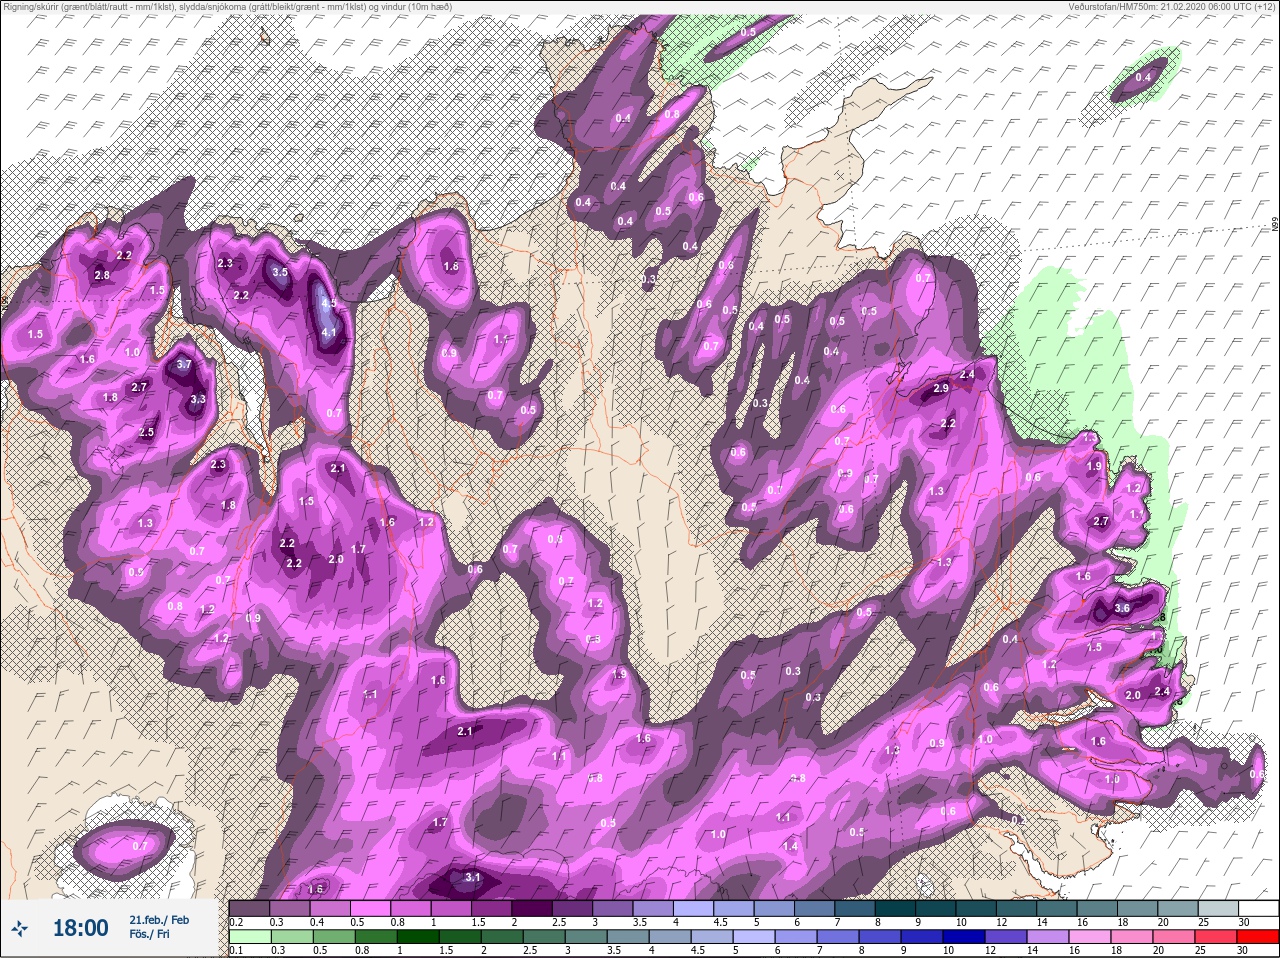Click the 3.1 value at the map bottom
Screen dimensions: 1280x958
coord(474,878)
